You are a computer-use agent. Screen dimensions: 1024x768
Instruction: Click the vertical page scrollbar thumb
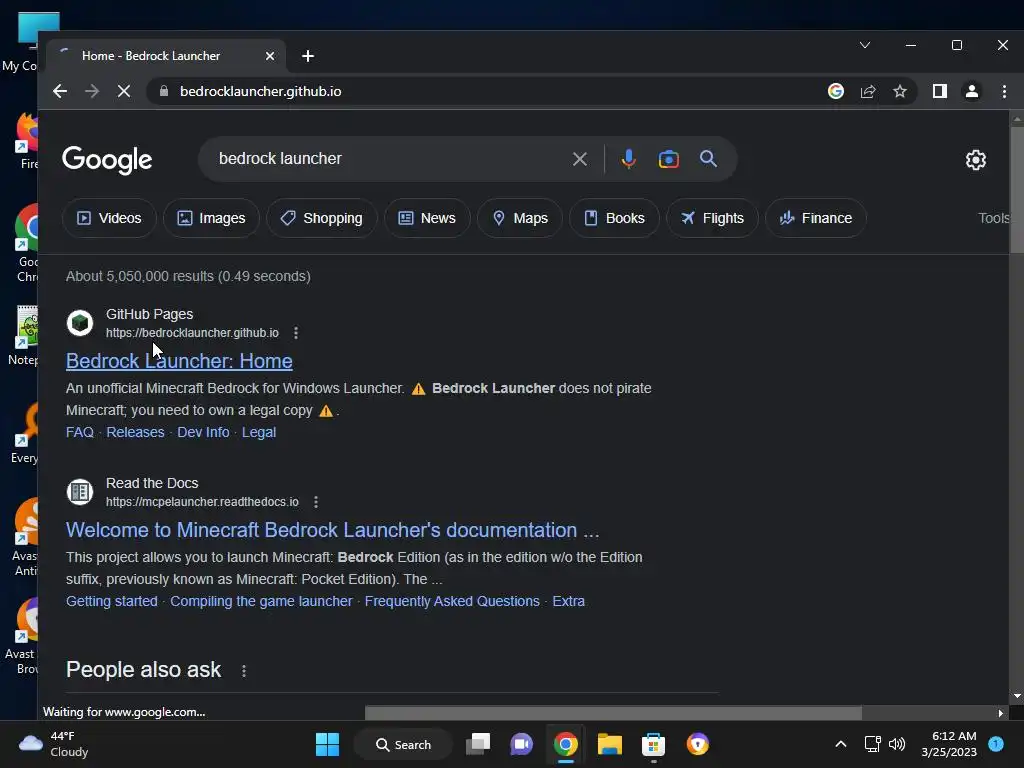click(1017, 189)
